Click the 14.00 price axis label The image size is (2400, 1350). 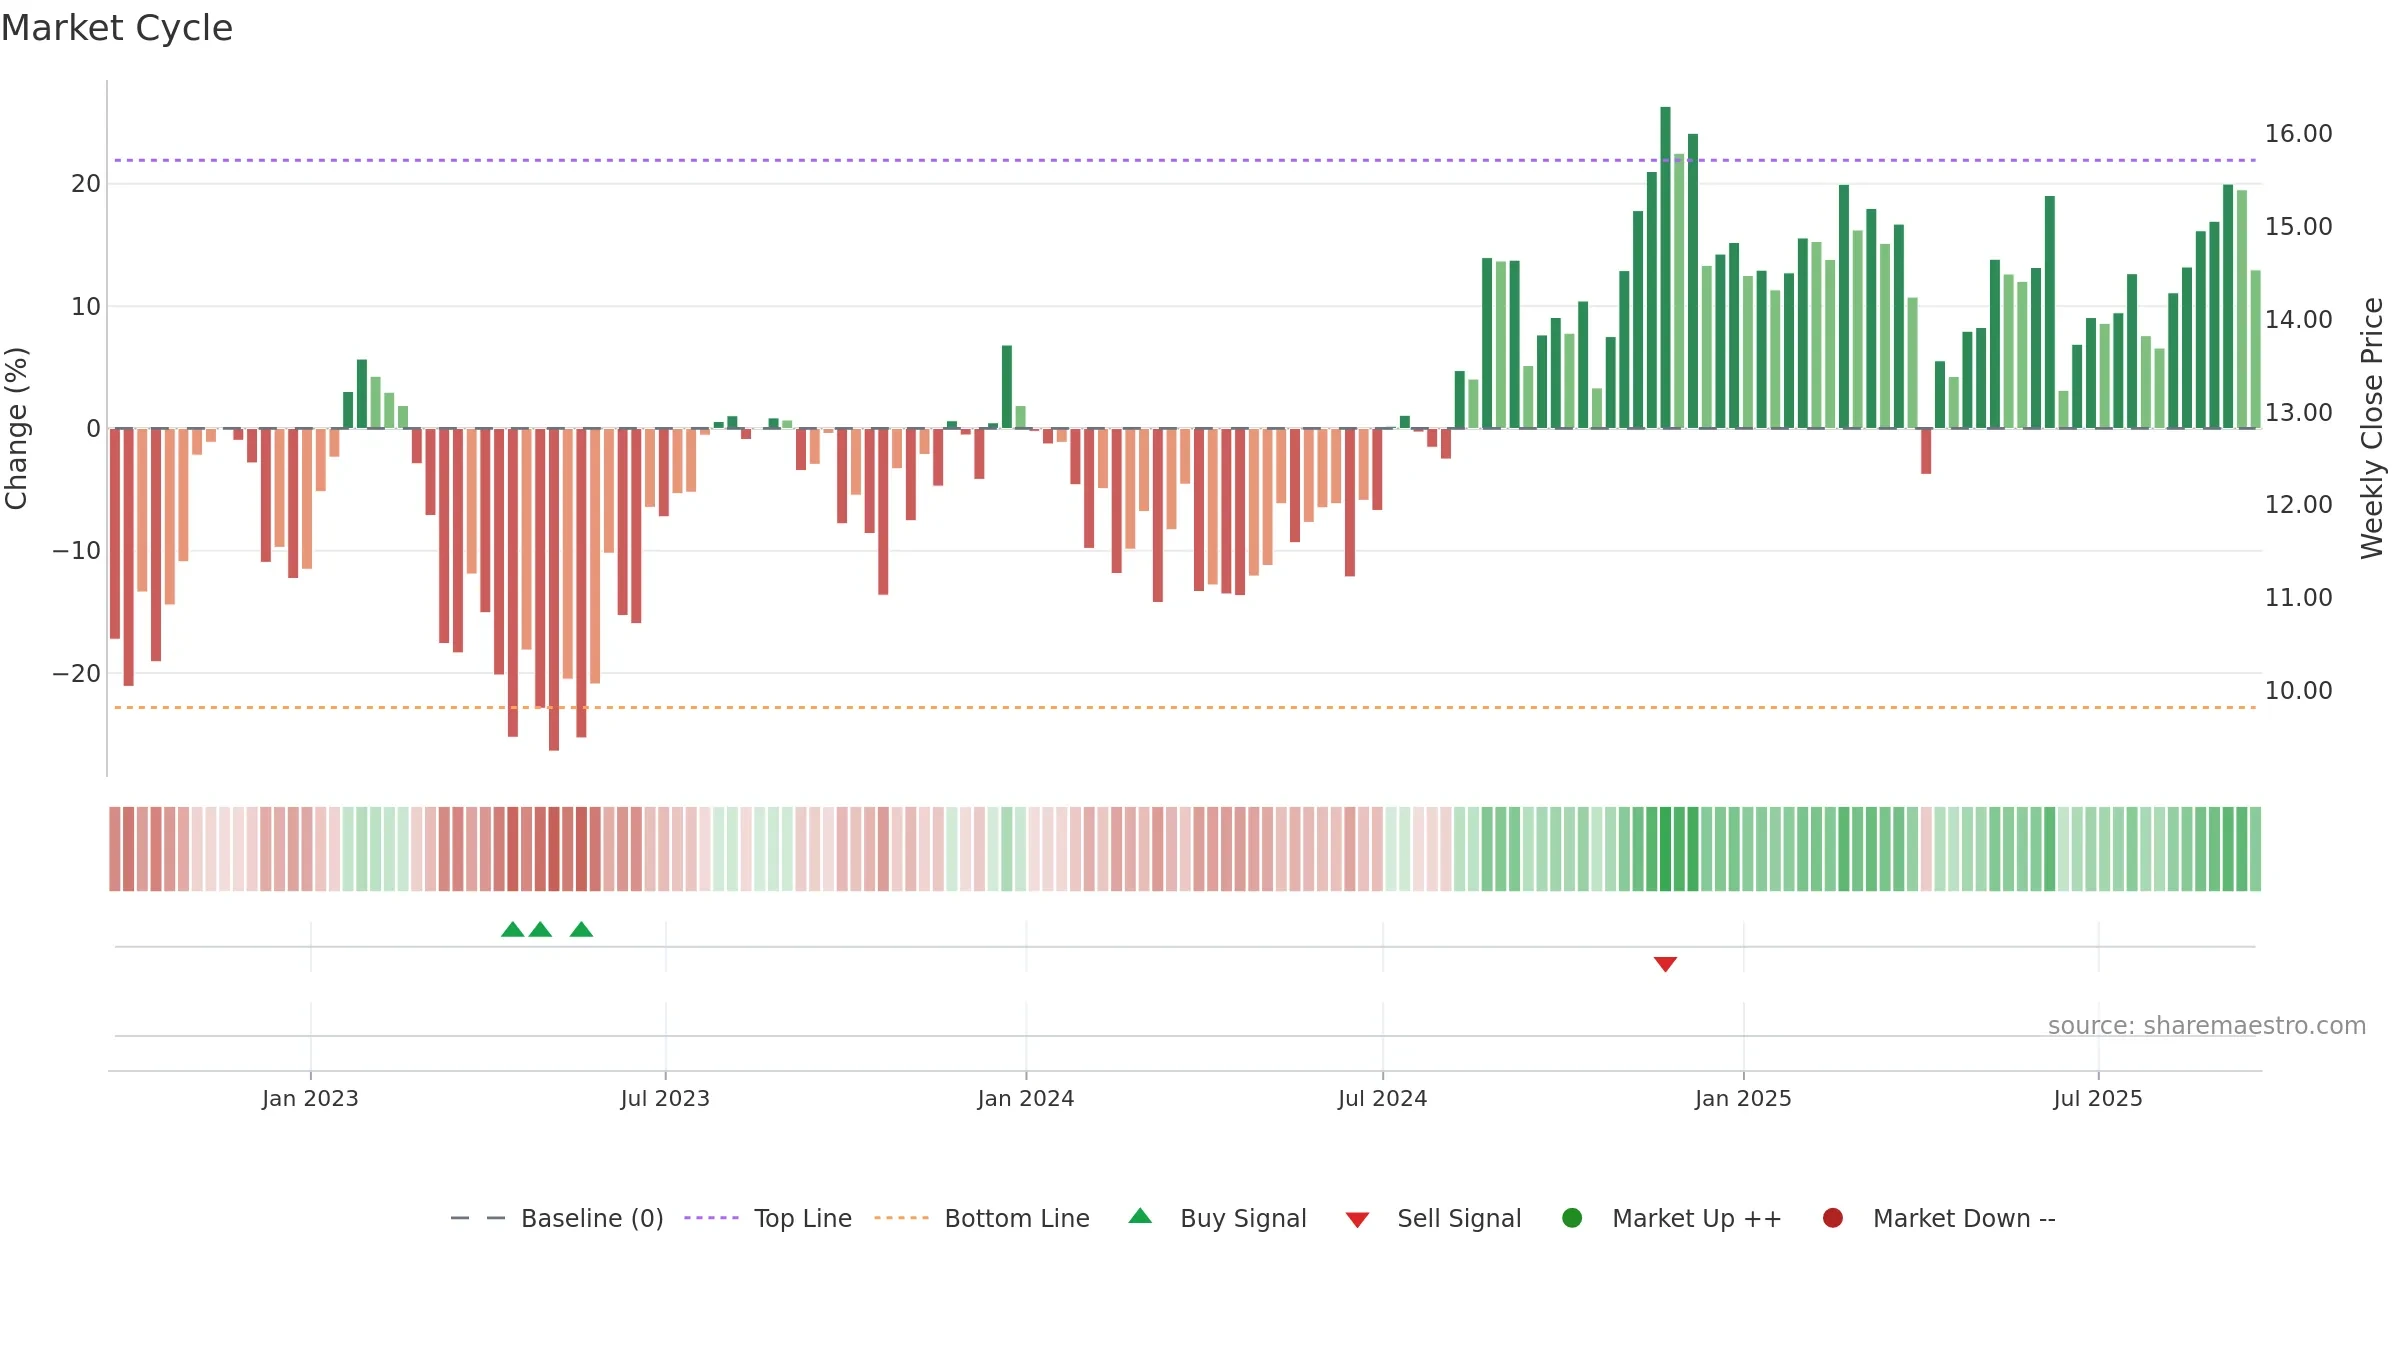[x=2298, y=319]
